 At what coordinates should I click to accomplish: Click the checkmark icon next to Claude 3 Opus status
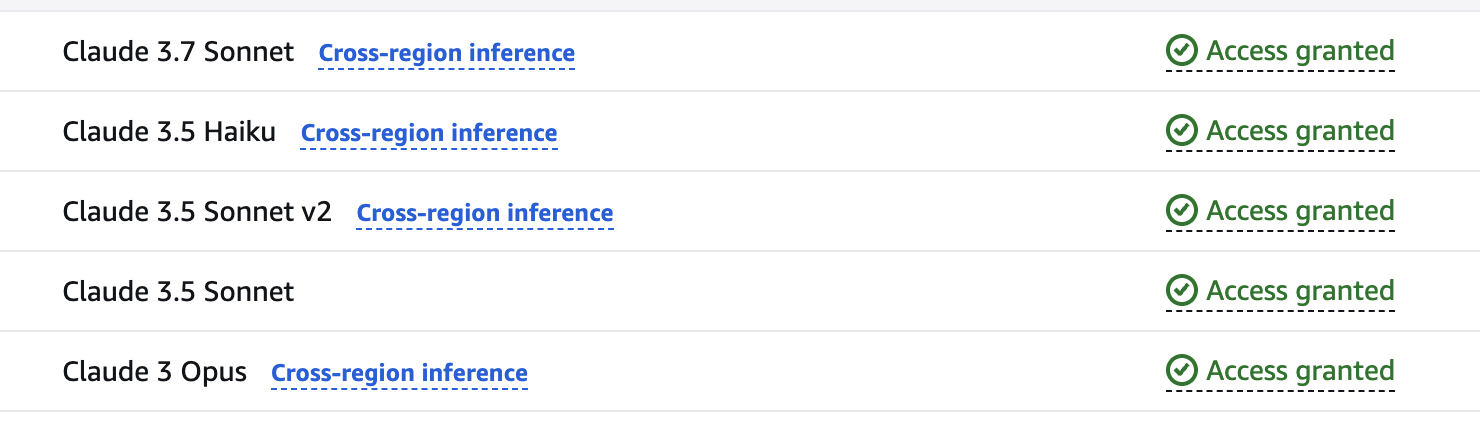click(1182, 371)
